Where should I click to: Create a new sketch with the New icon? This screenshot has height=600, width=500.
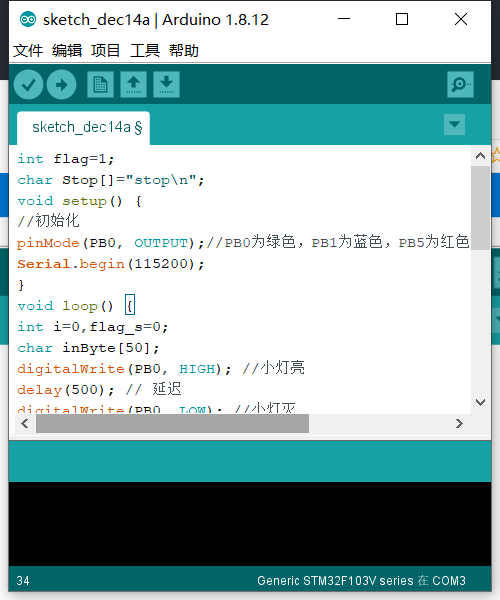(x=100, y=84)
